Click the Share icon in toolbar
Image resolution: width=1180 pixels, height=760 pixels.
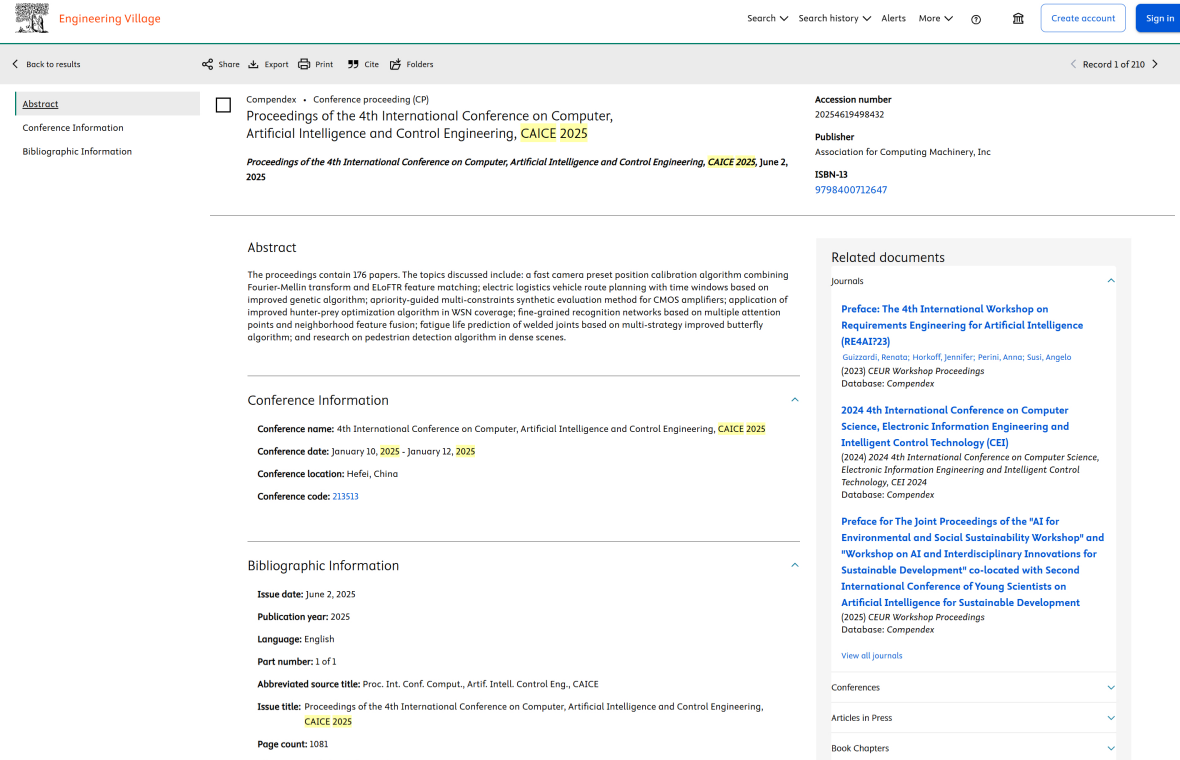click(208, 64)
